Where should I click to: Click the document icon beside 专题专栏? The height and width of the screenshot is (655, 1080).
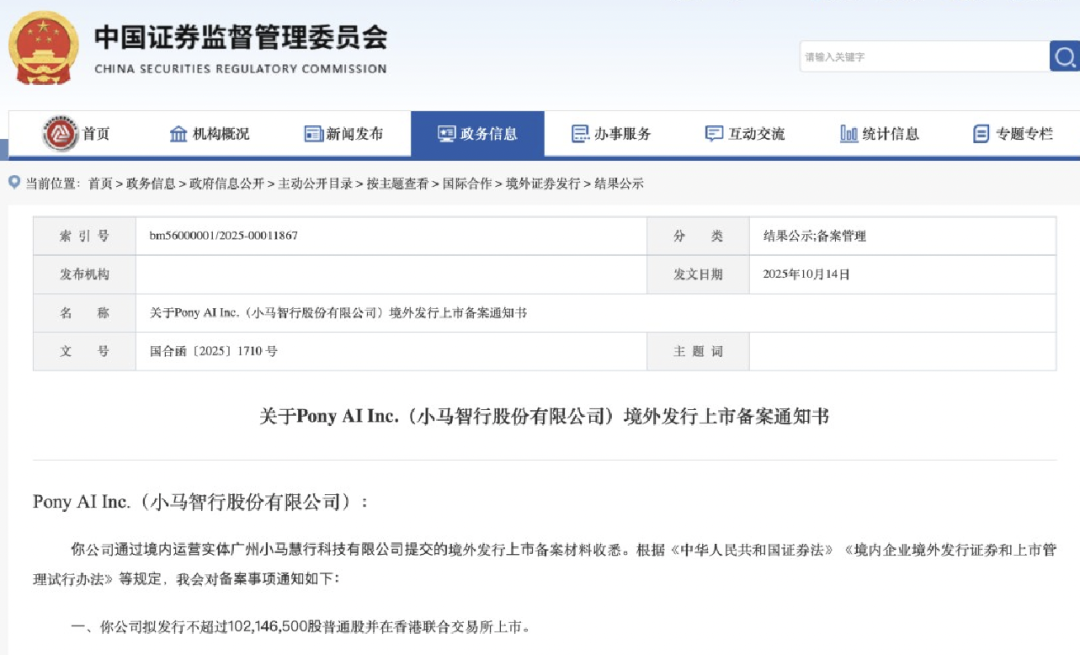(981, 134)
